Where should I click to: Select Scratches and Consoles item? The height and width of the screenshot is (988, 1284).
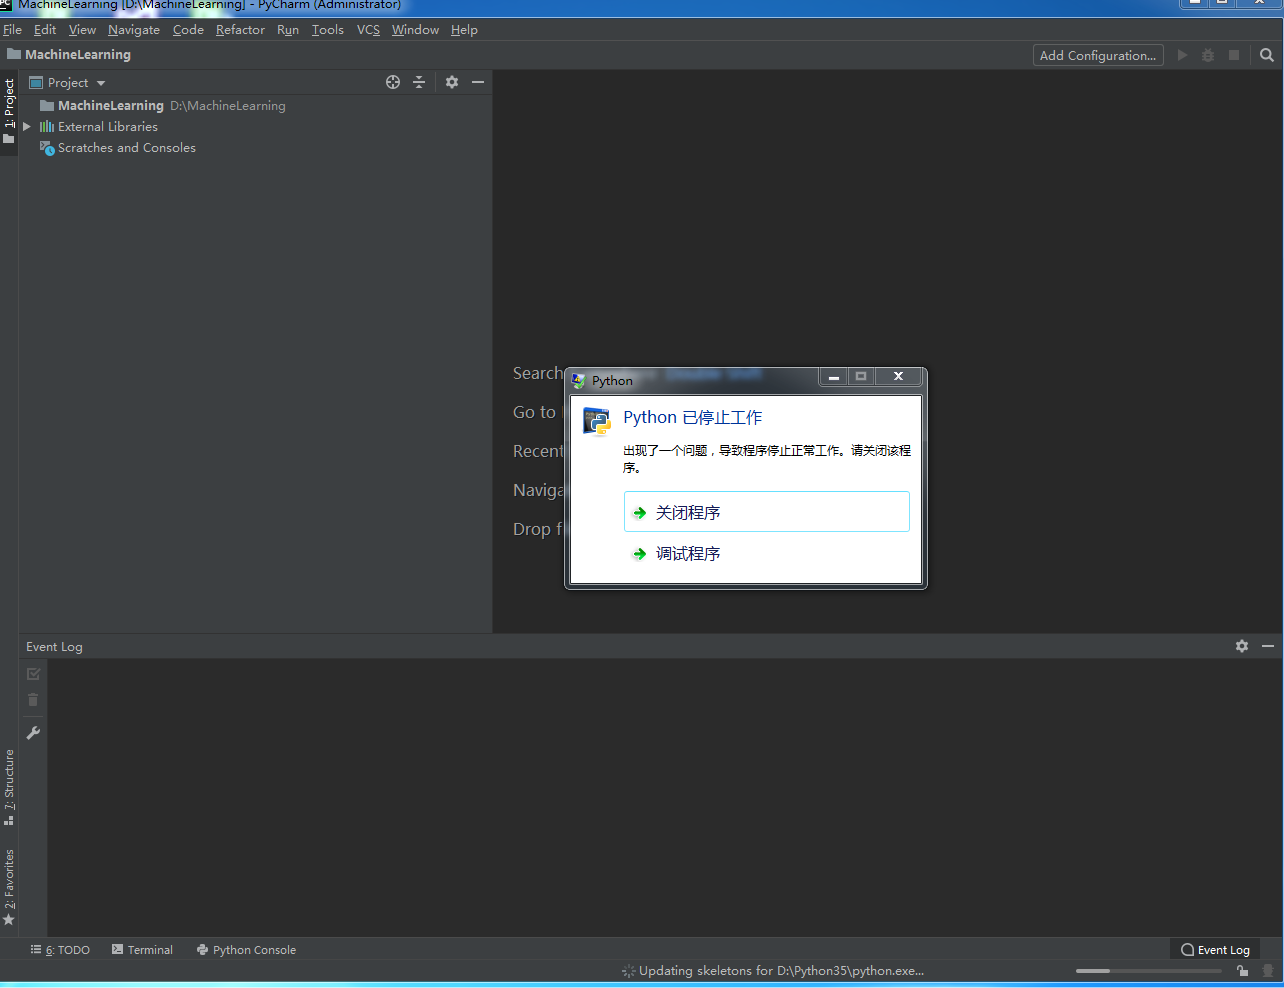[x=126, y=148]
